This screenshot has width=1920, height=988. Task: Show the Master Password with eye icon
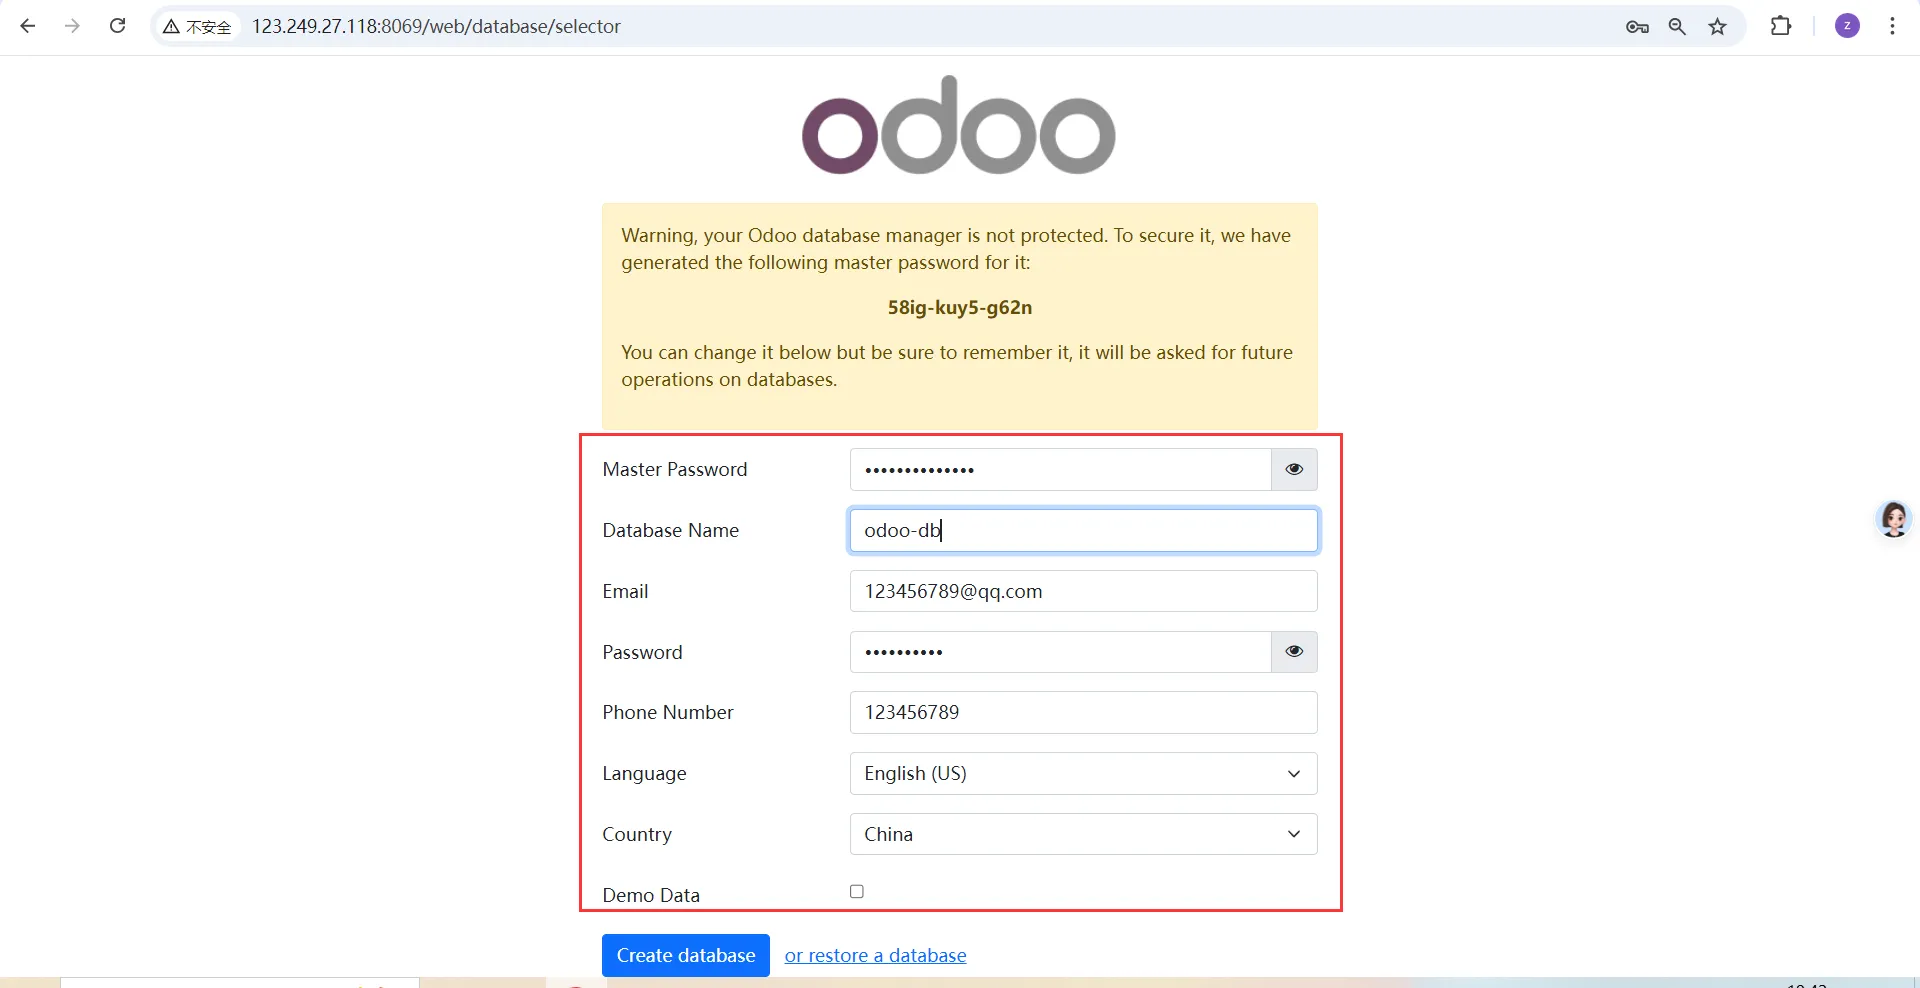(x=1294, y=469)
